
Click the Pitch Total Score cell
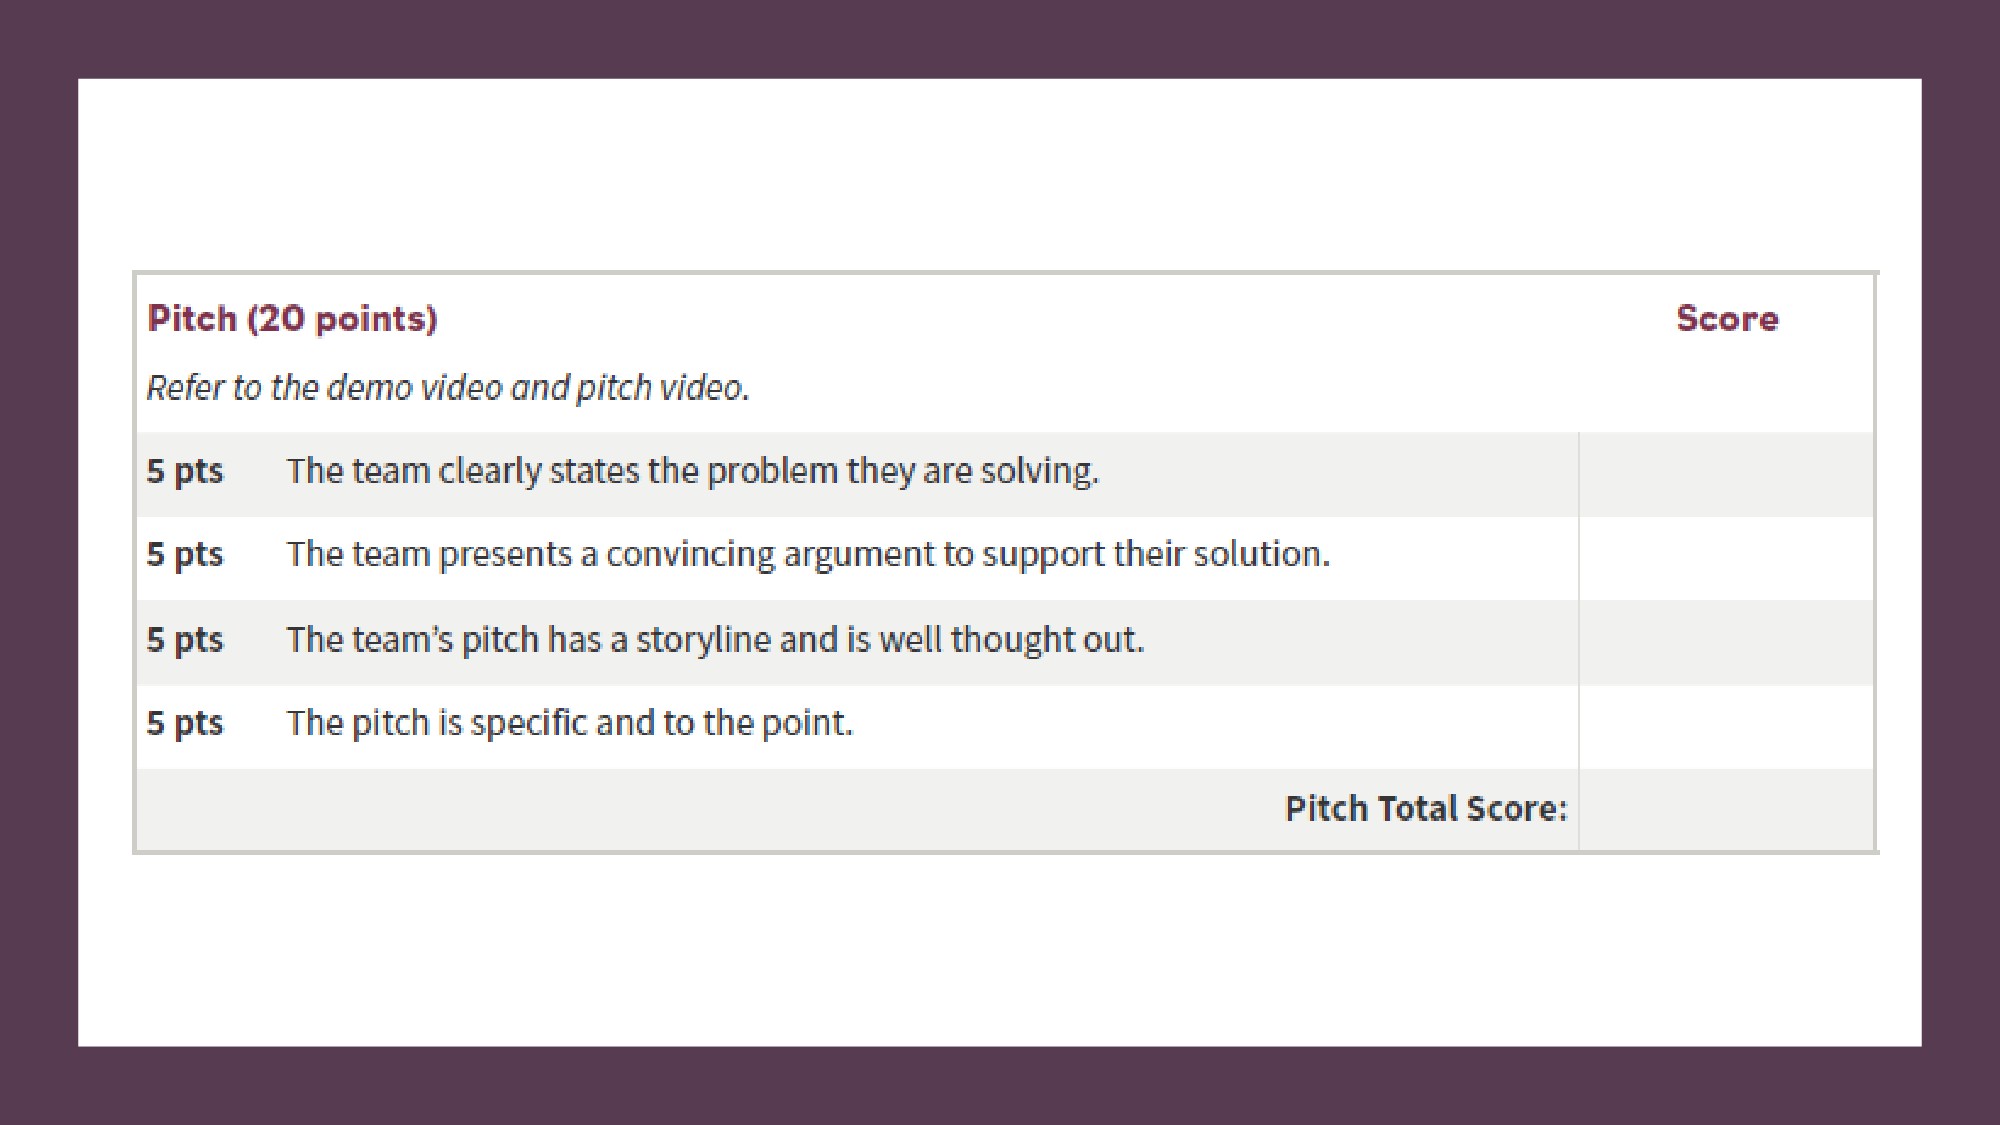pyautogui.click(x=1726, y=809)
